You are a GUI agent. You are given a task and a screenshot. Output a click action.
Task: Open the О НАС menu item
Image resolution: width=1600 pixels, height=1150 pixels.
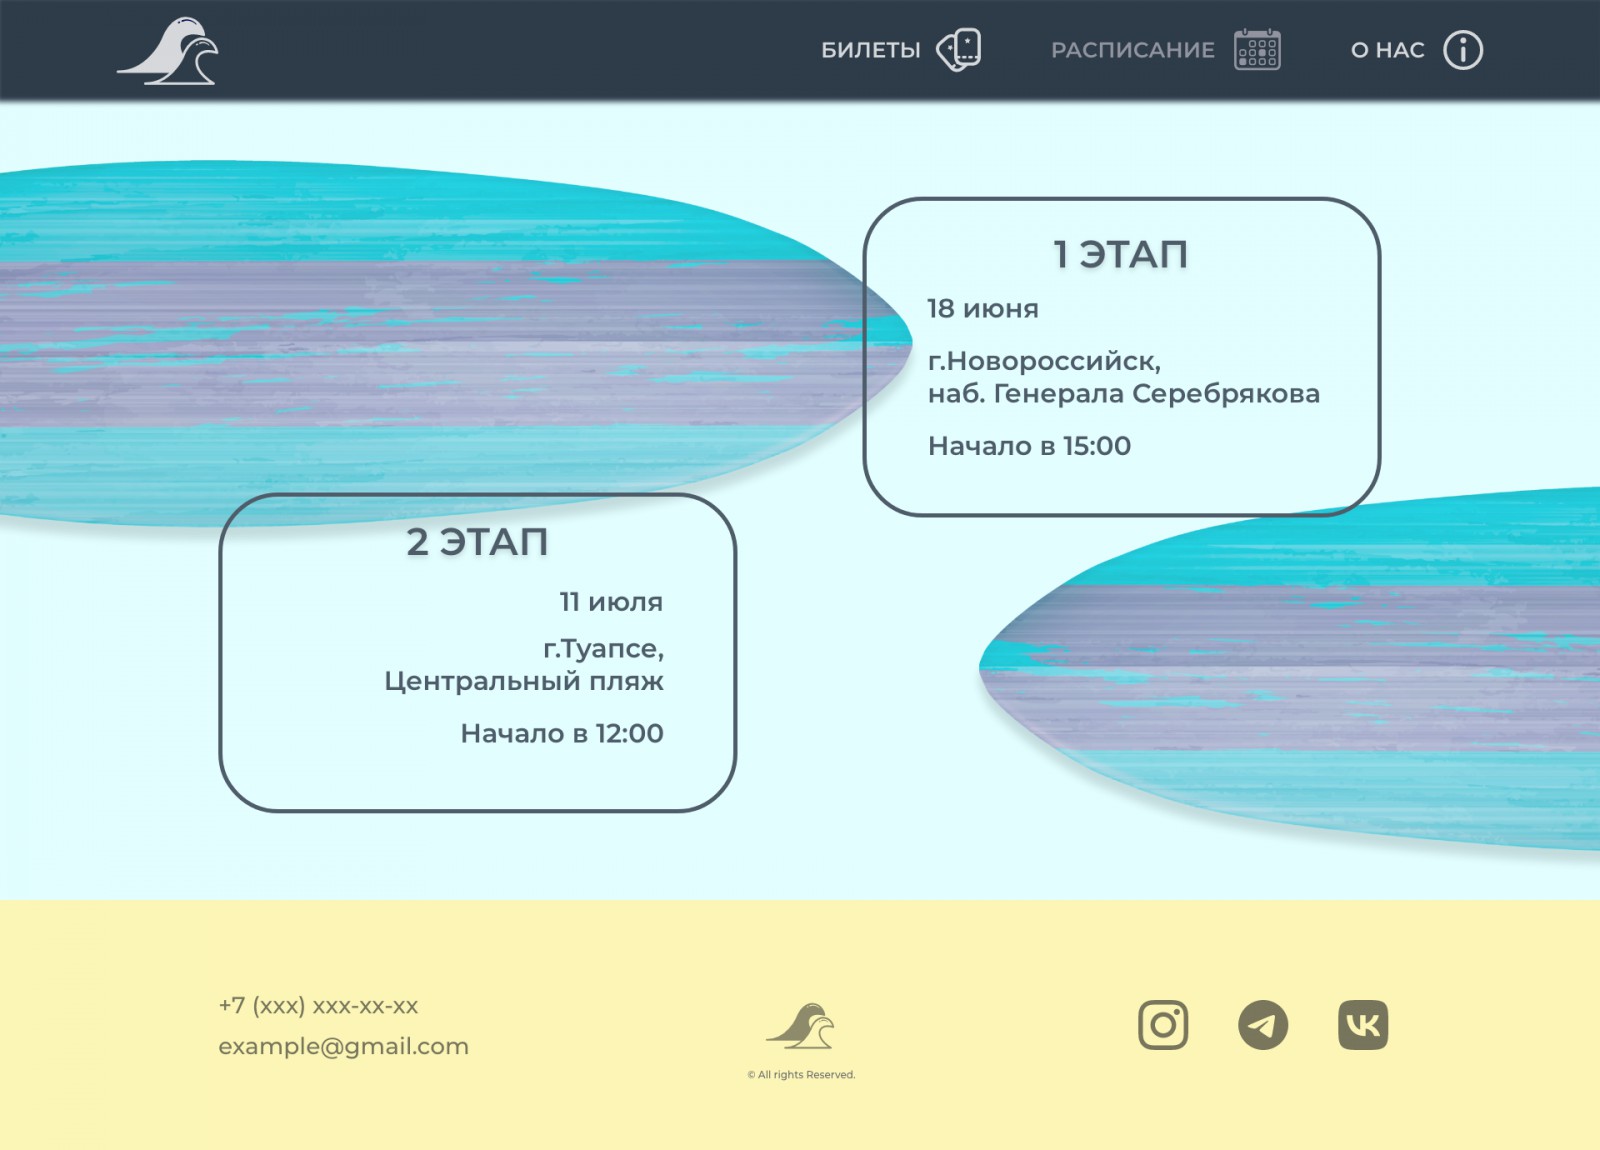tap(1387, 50)
